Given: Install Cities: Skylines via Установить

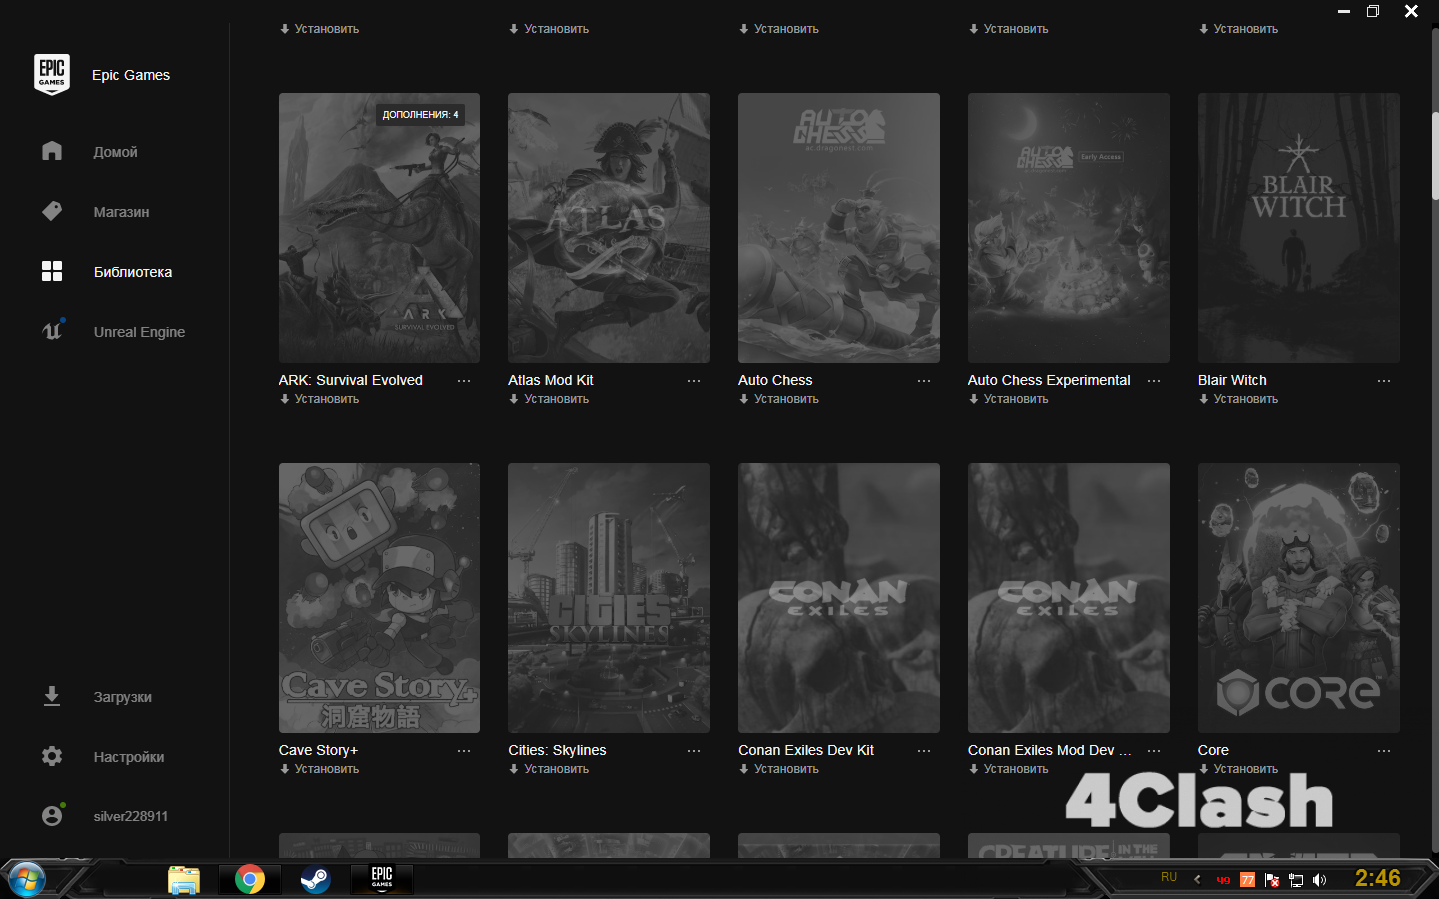Looking at the screenshot, I should coord(549,769).
